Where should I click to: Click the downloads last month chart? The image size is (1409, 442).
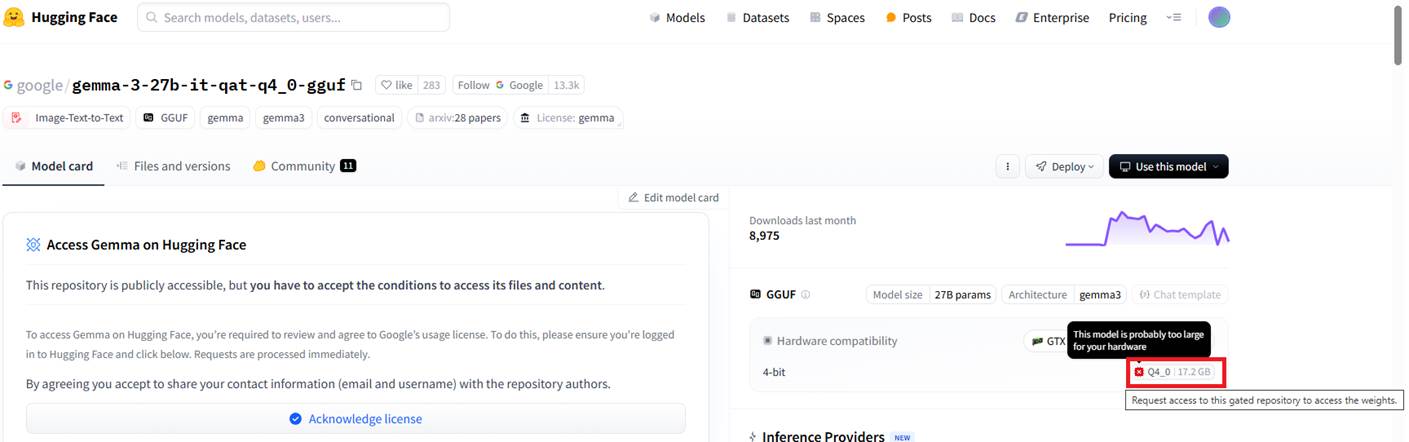coord(1147,229)
